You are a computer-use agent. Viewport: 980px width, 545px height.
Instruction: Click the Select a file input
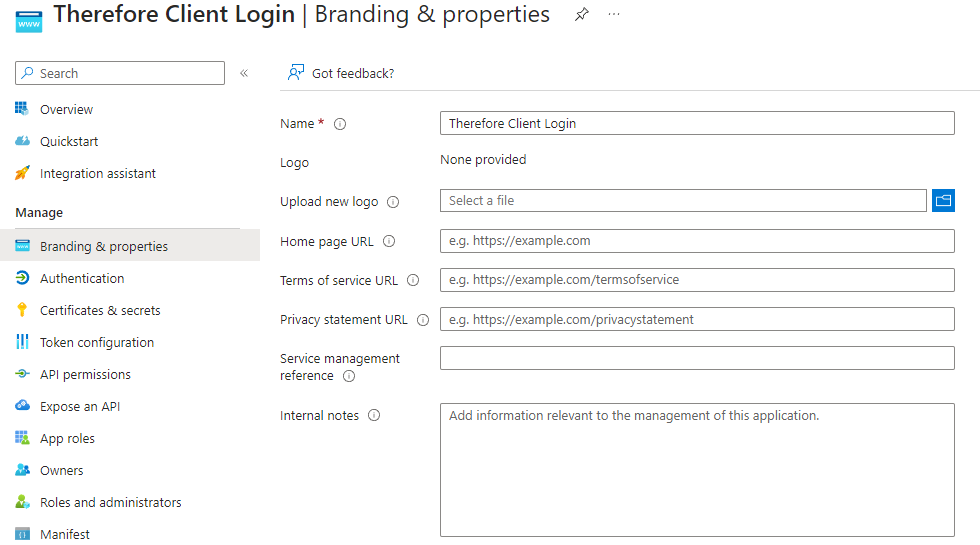pyautogui.click(x=683, y=201)
